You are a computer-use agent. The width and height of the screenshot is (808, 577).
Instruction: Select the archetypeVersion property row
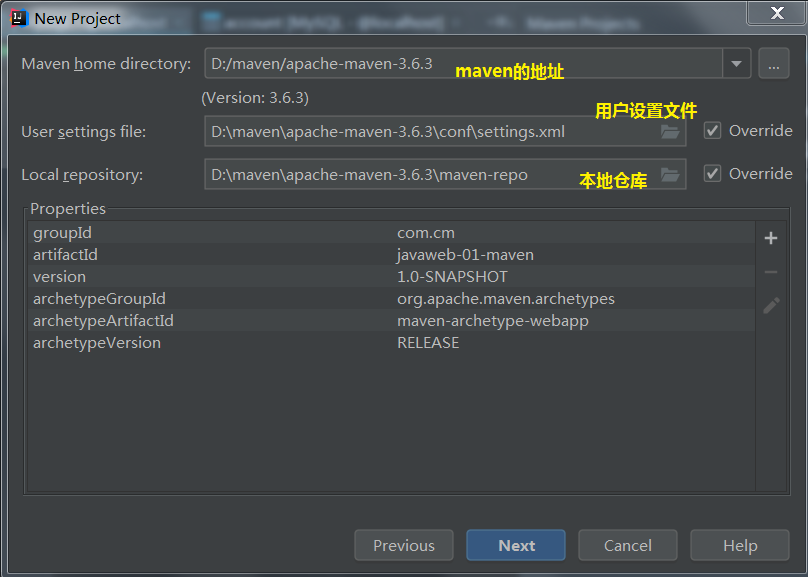click(392, 343)
